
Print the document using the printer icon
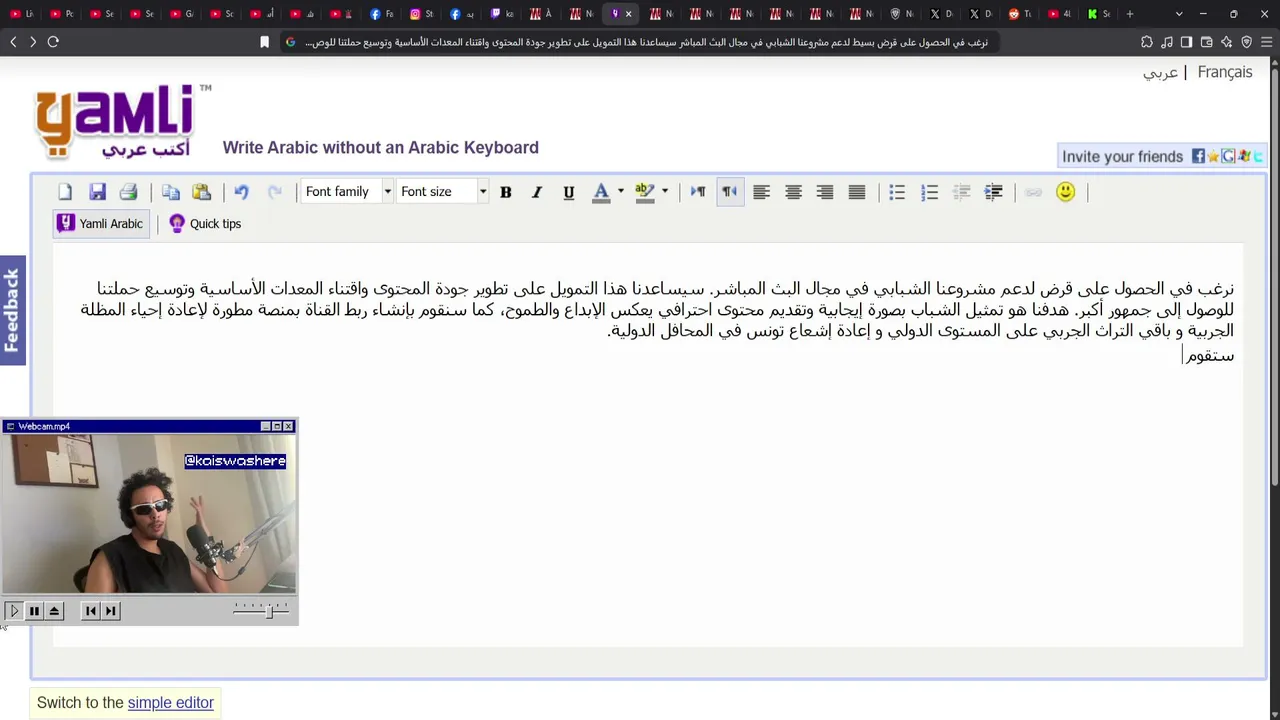click(x=128, y=192)
